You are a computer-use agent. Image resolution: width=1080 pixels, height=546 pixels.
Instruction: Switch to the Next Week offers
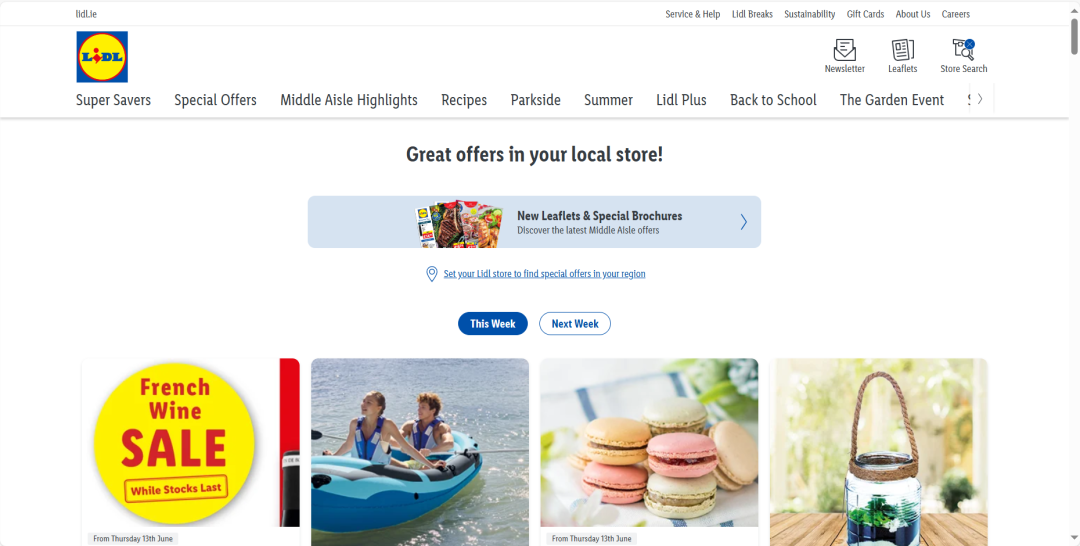click(574, 324)
